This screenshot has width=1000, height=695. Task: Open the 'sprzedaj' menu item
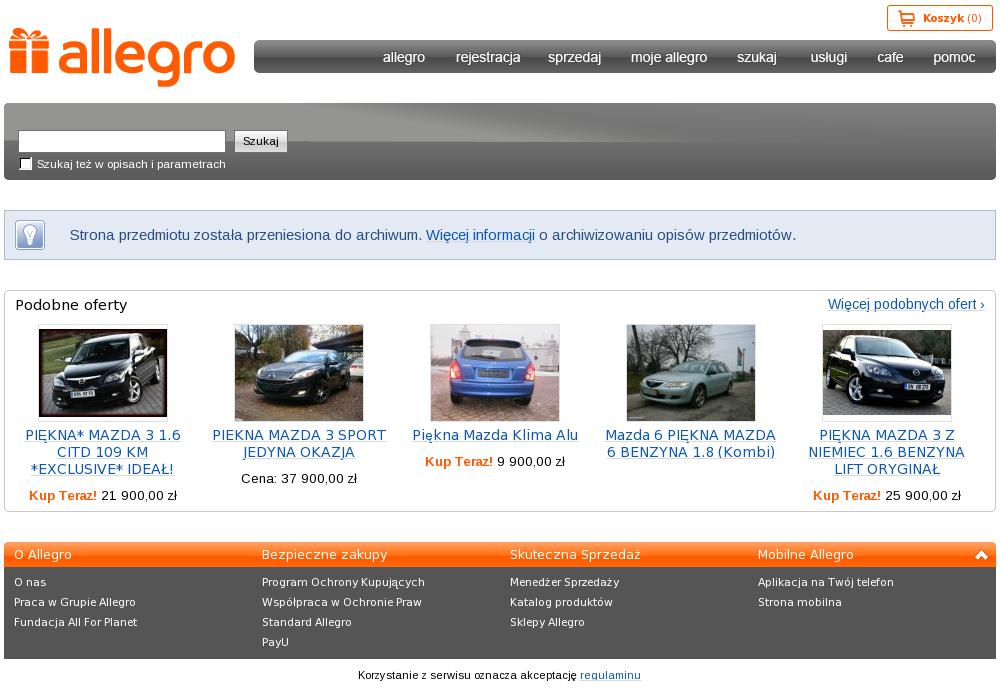(575, 57)
